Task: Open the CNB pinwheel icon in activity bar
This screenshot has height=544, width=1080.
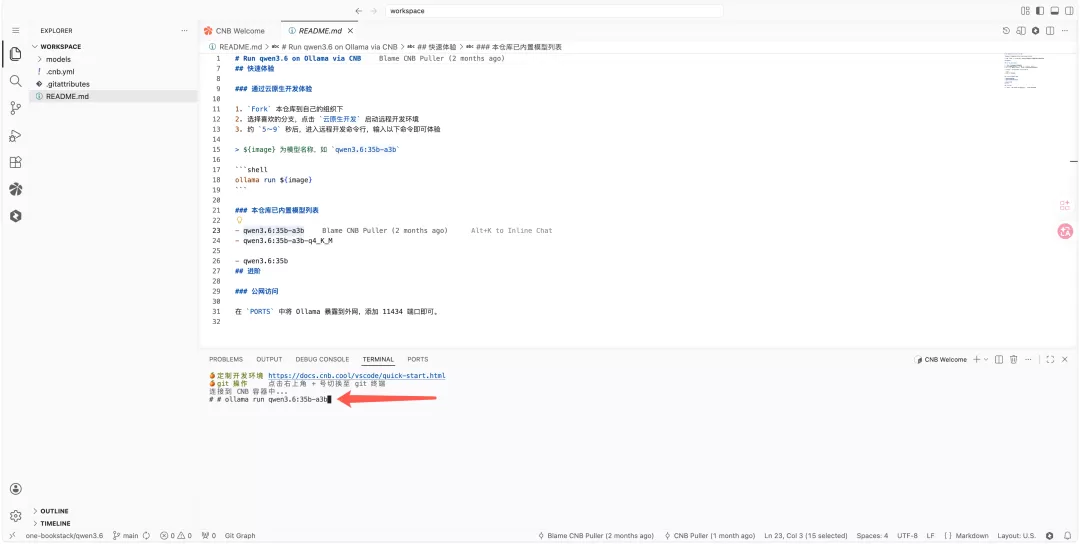Action: tap(15, 189)
